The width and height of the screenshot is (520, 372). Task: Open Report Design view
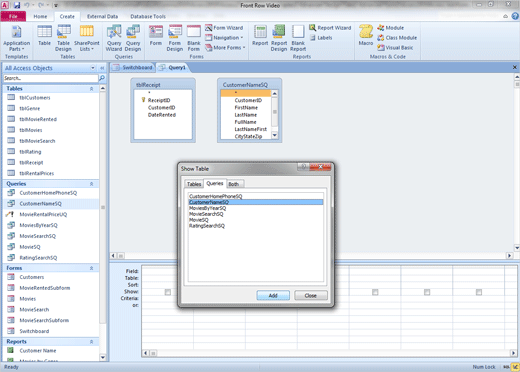point(279,38)
